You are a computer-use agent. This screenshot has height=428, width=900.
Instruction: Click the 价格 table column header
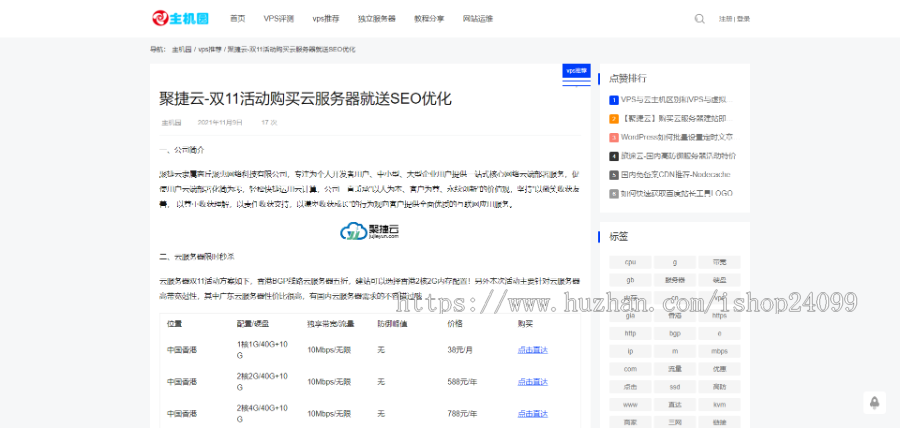point(455,324)
